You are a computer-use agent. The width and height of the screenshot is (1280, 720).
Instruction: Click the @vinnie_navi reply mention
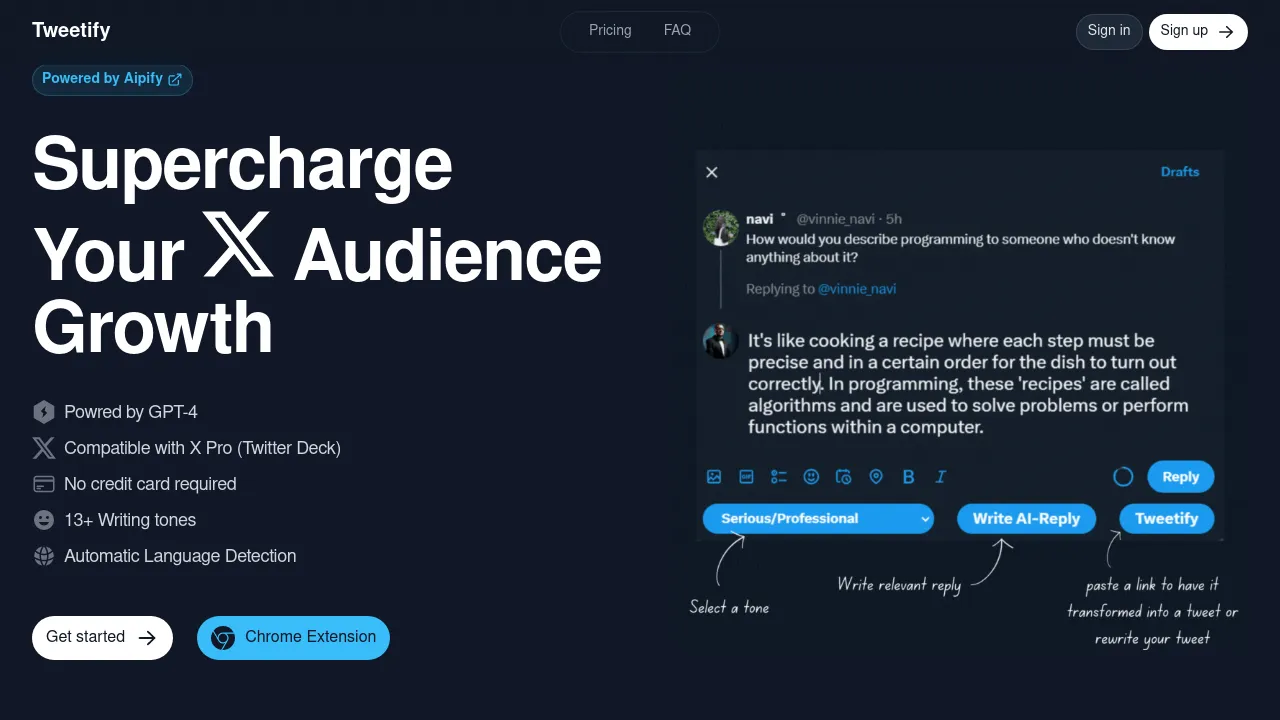(857, 289)
